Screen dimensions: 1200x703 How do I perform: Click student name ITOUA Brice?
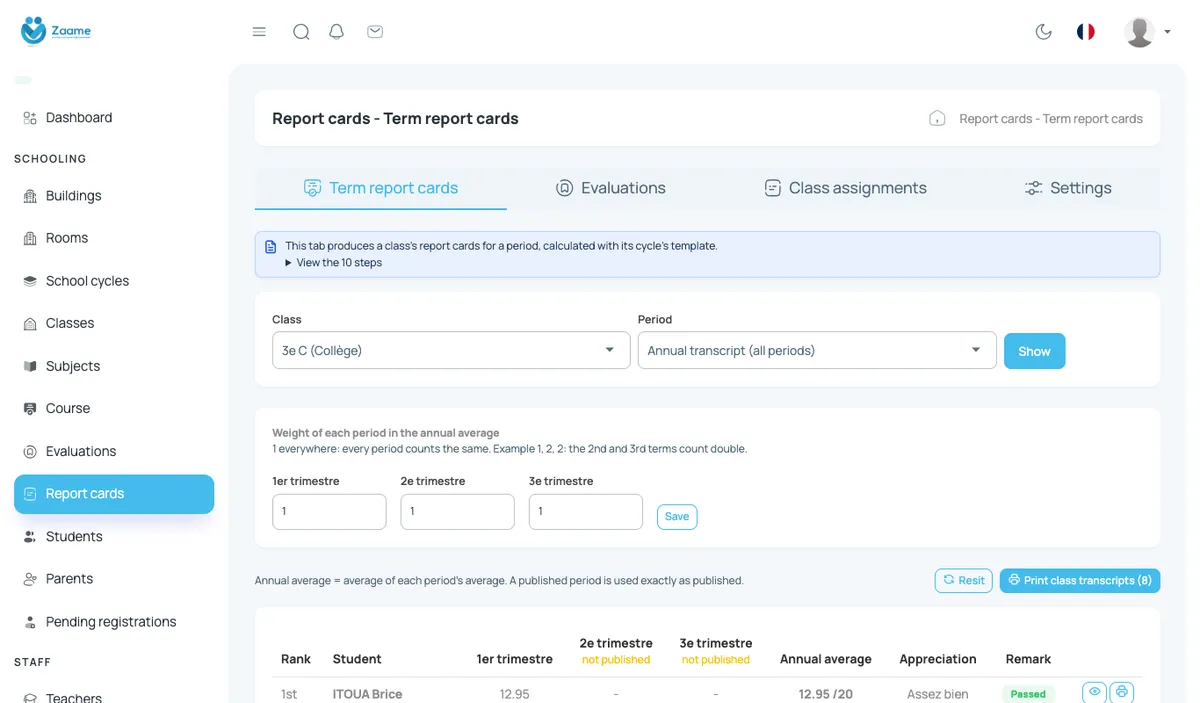click(x=367, y=694)
